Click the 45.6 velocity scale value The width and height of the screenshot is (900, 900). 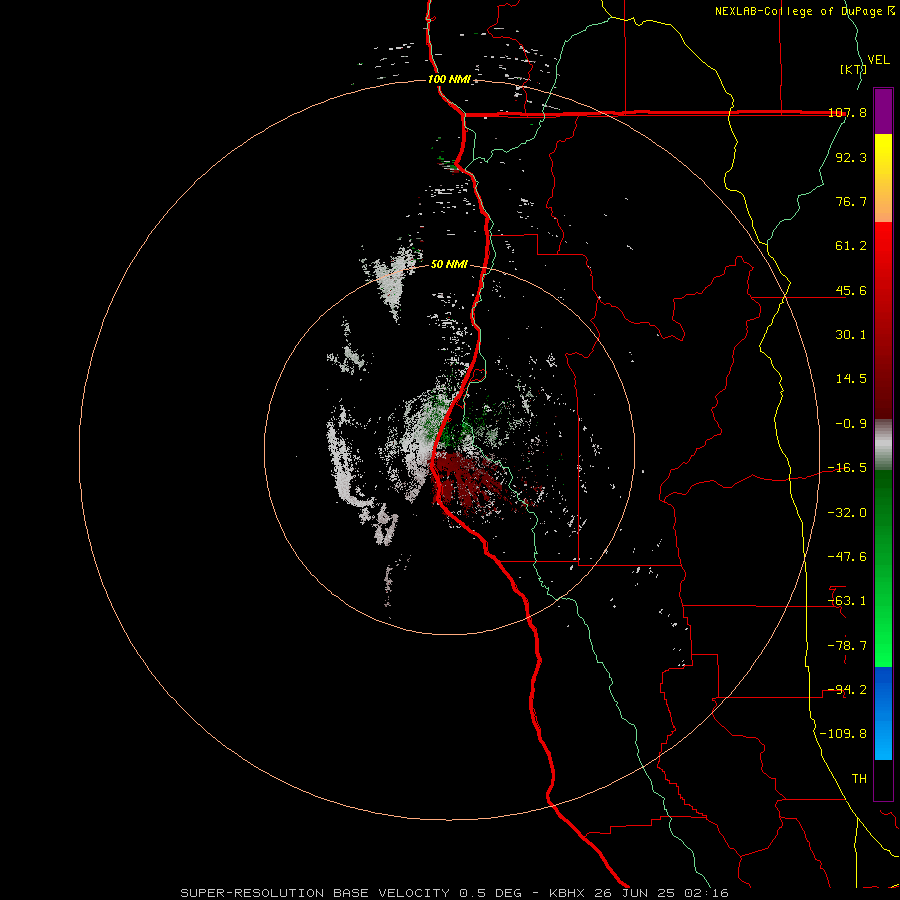851,290
